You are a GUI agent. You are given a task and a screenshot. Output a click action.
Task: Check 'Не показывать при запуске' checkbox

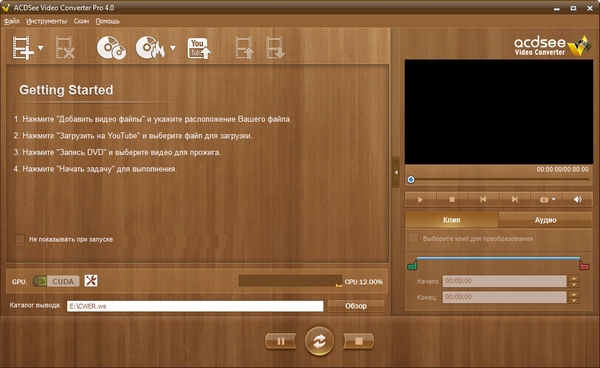point(20,239)
